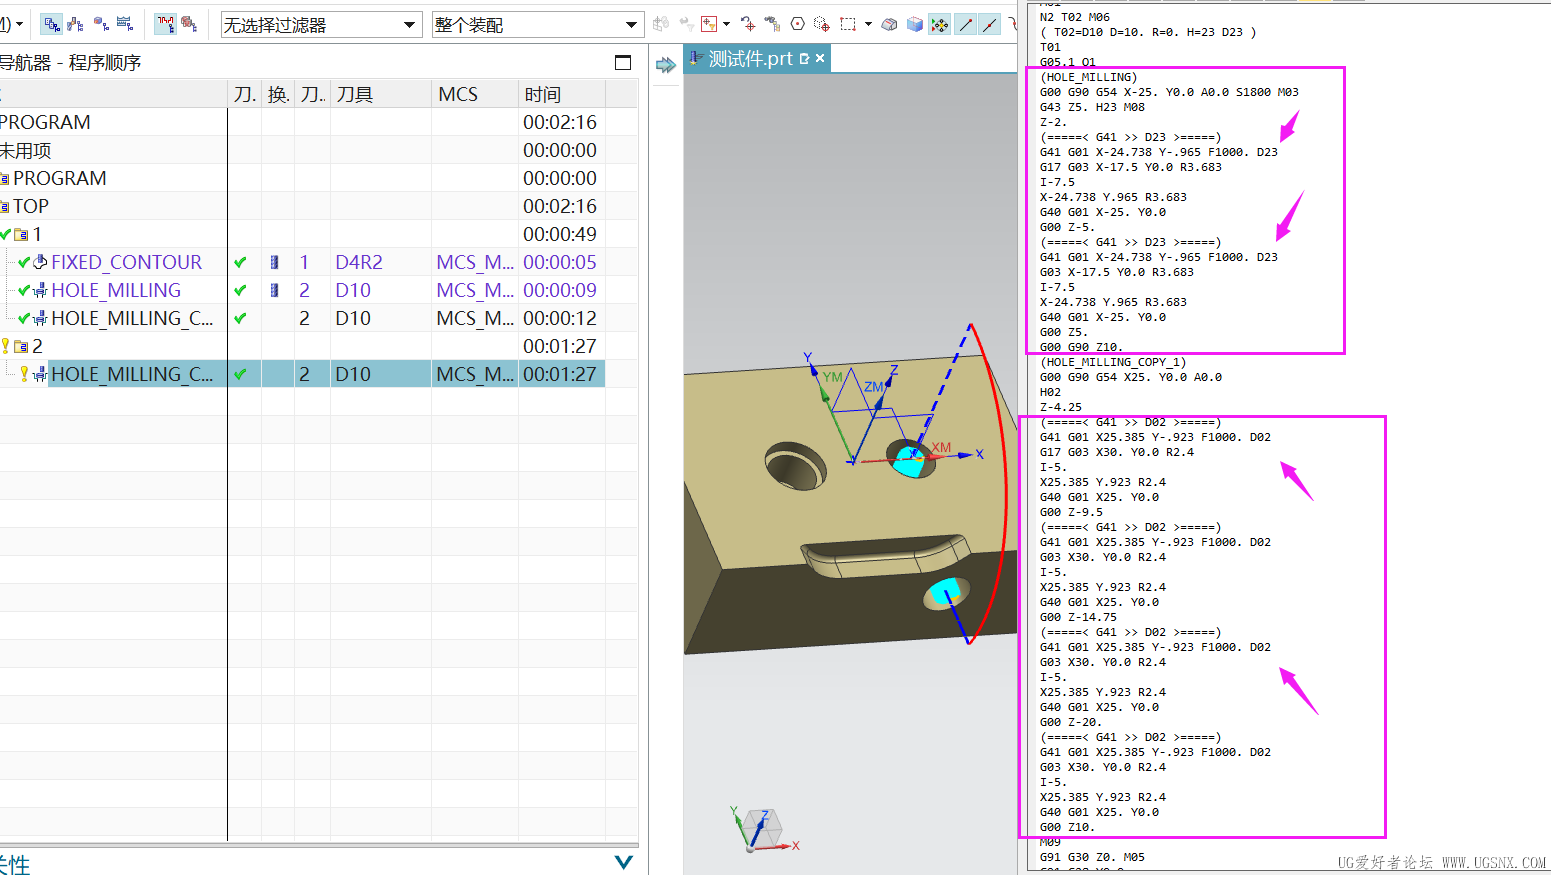Select the rectangle selection tool icon

click(x=848, y=24)
